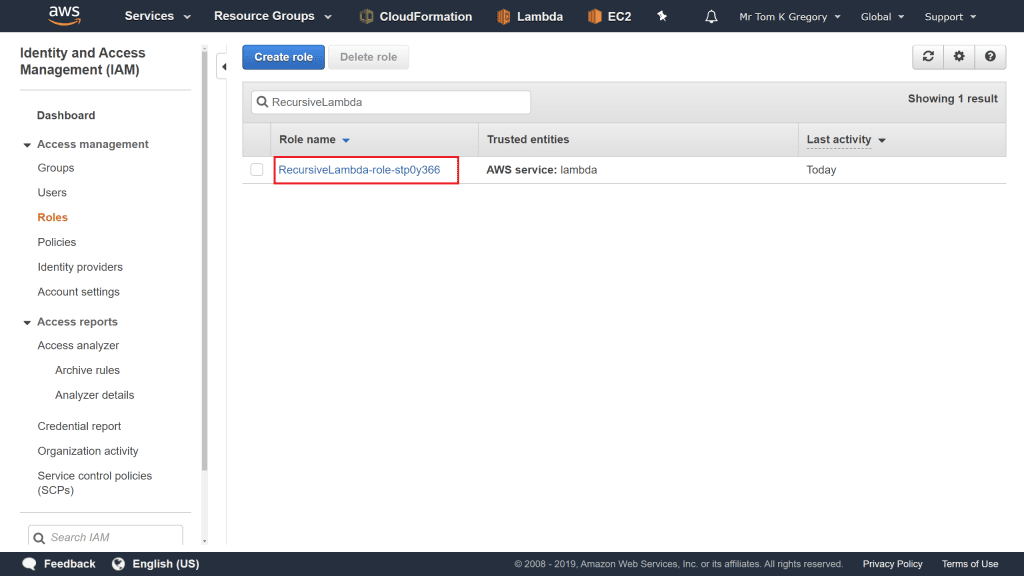1024x576 pixels.
Task: Open the Resource Groups dropdown
Action: click(272, 17)
